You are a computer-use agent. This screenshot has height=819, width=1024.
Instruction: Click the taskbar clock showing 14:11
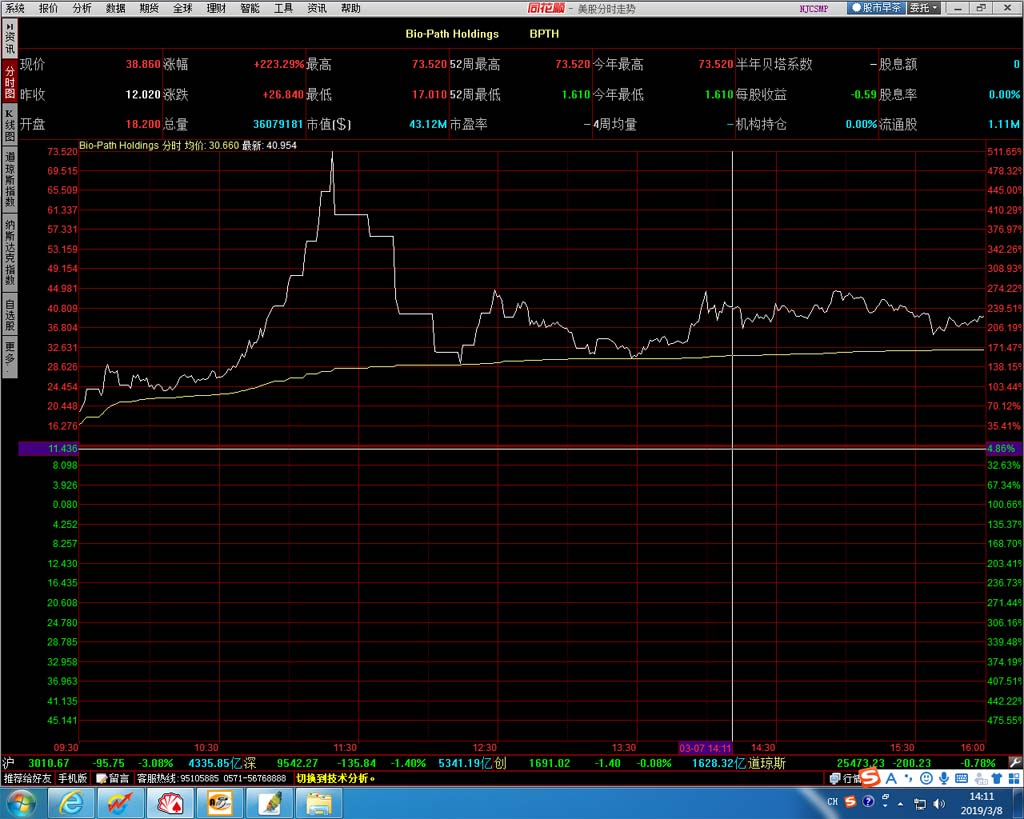tap(981, 803)
